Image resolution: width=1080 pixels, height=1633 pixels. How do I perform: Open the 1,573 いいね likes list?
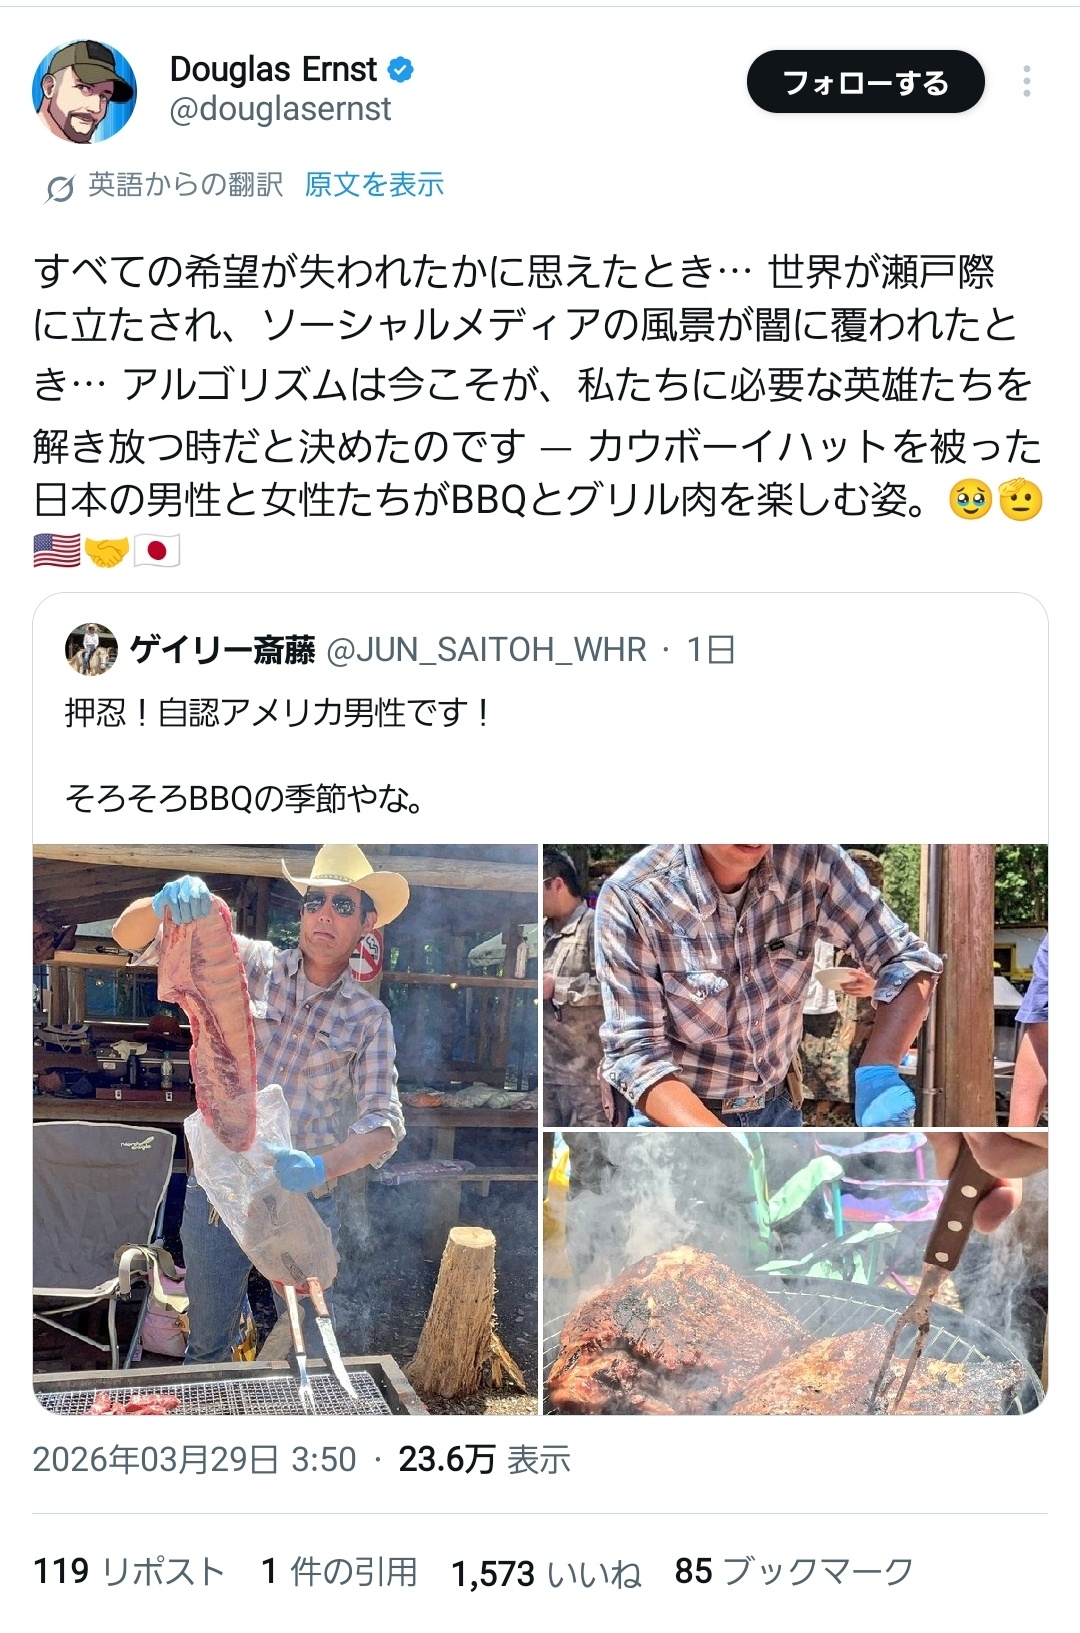(546, 1574)
